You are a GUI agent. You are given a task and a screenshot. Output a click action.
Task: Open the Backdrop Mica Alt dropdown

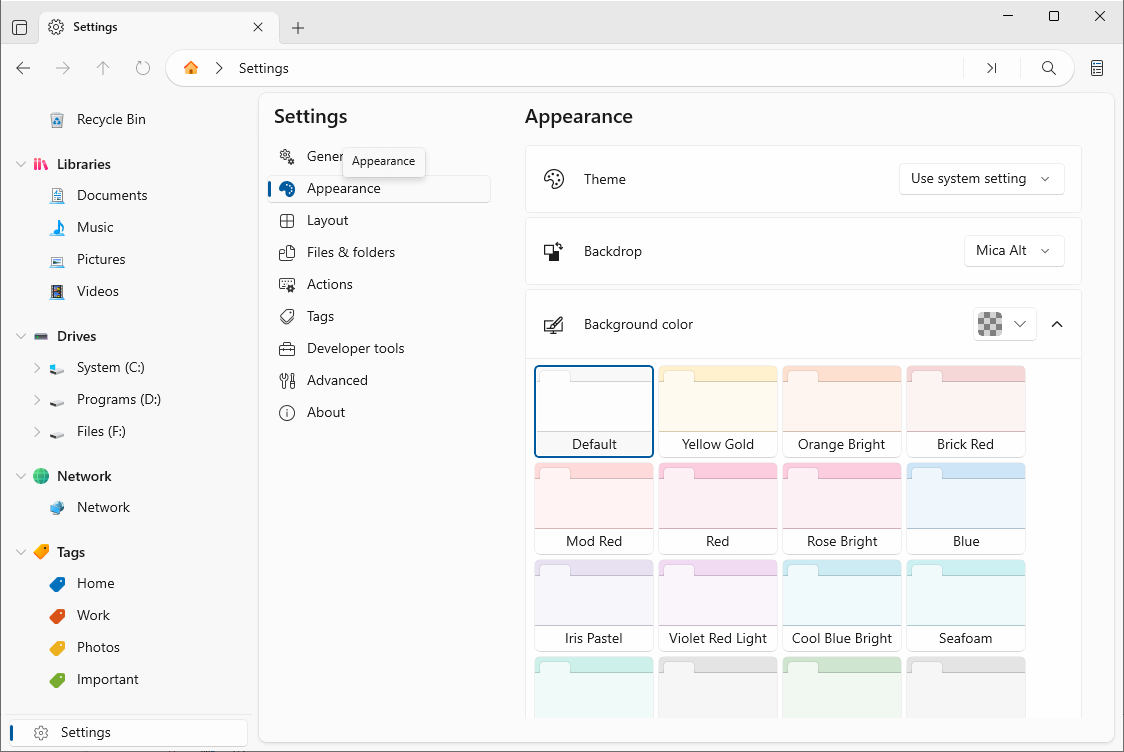[1014, 251]
